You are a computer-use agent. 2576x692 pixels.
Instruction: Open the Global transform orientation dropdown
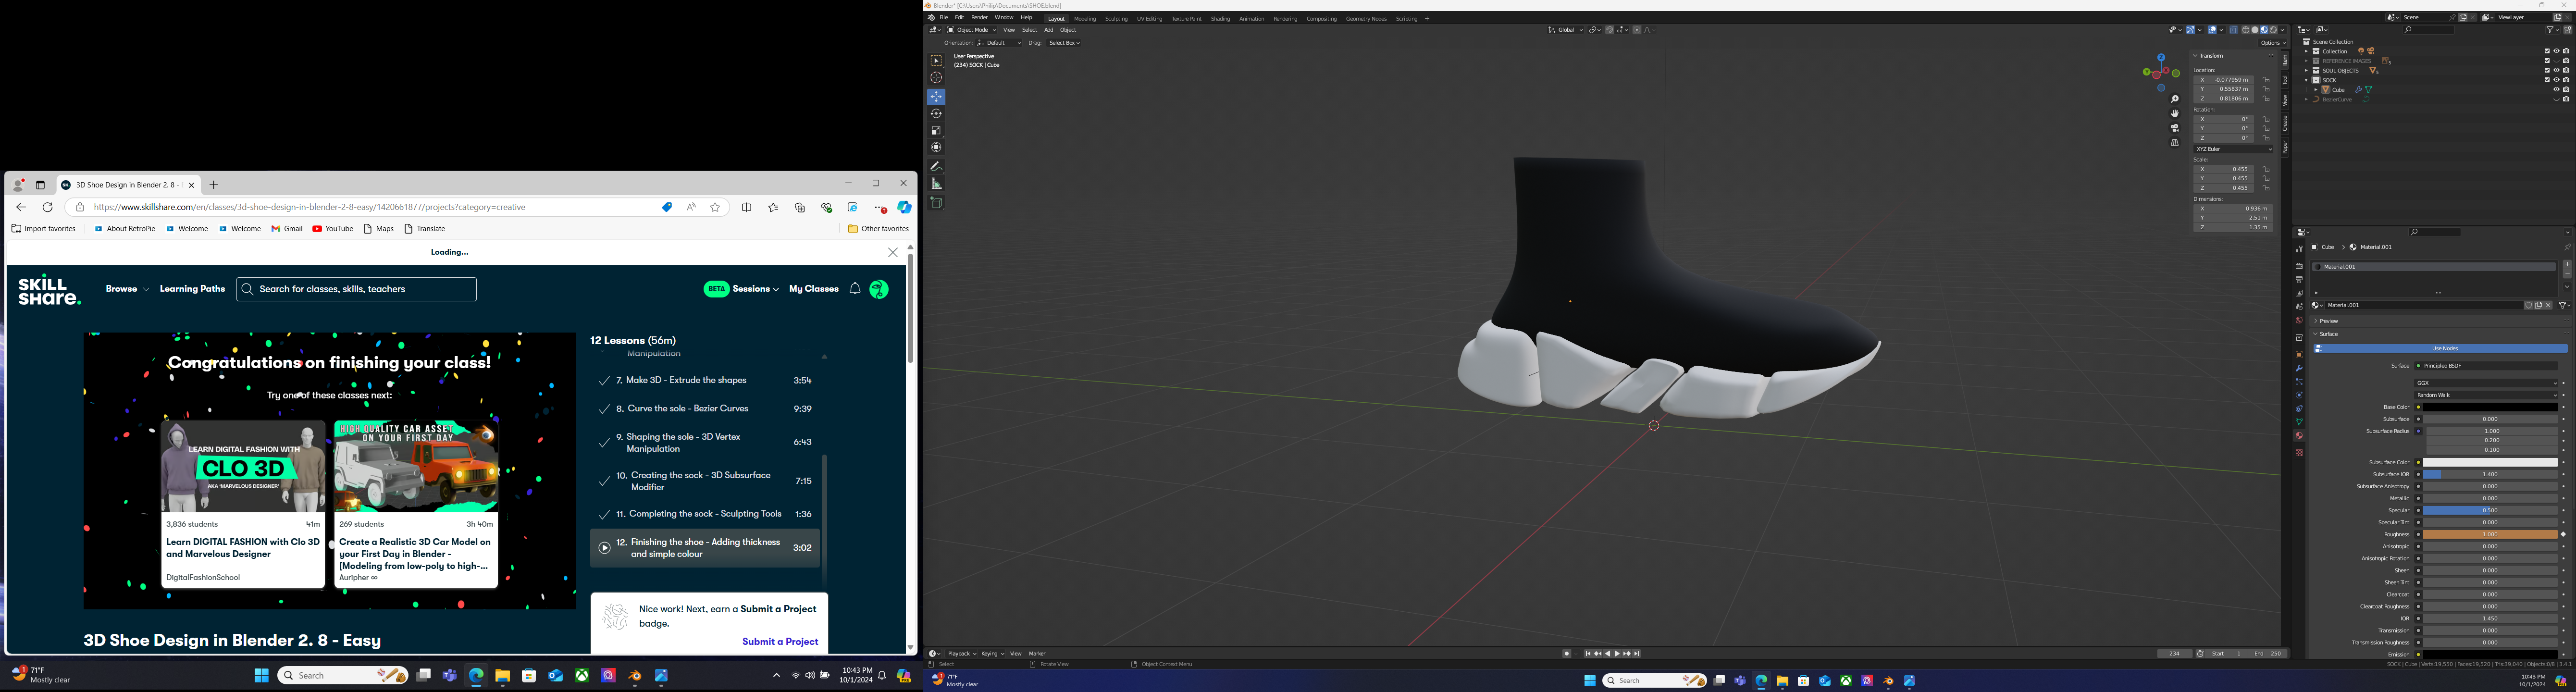pyautogui.click(x=1565, y=30)
